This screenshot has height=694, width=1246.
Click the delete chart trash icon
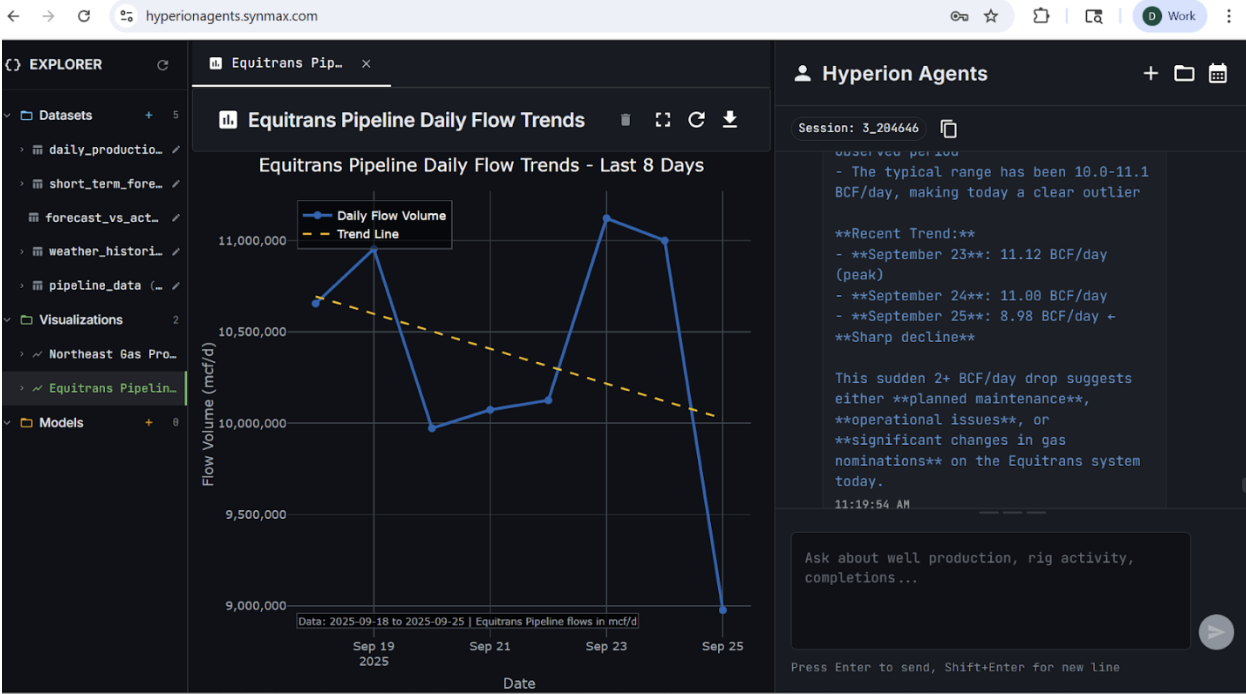click(x=626, y=120)
